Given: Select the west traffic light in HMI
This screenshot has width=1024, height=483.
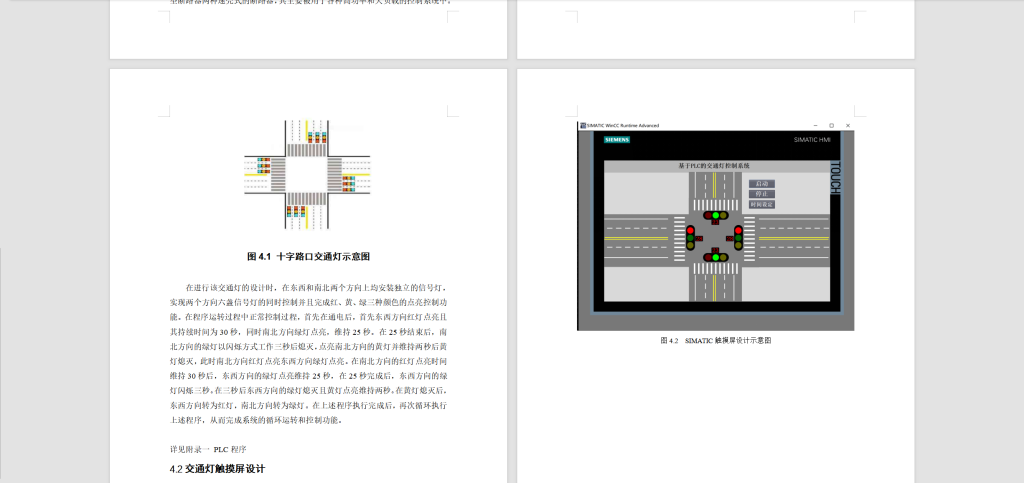Looking at the screenshot, I should click(x=690, y=237).
